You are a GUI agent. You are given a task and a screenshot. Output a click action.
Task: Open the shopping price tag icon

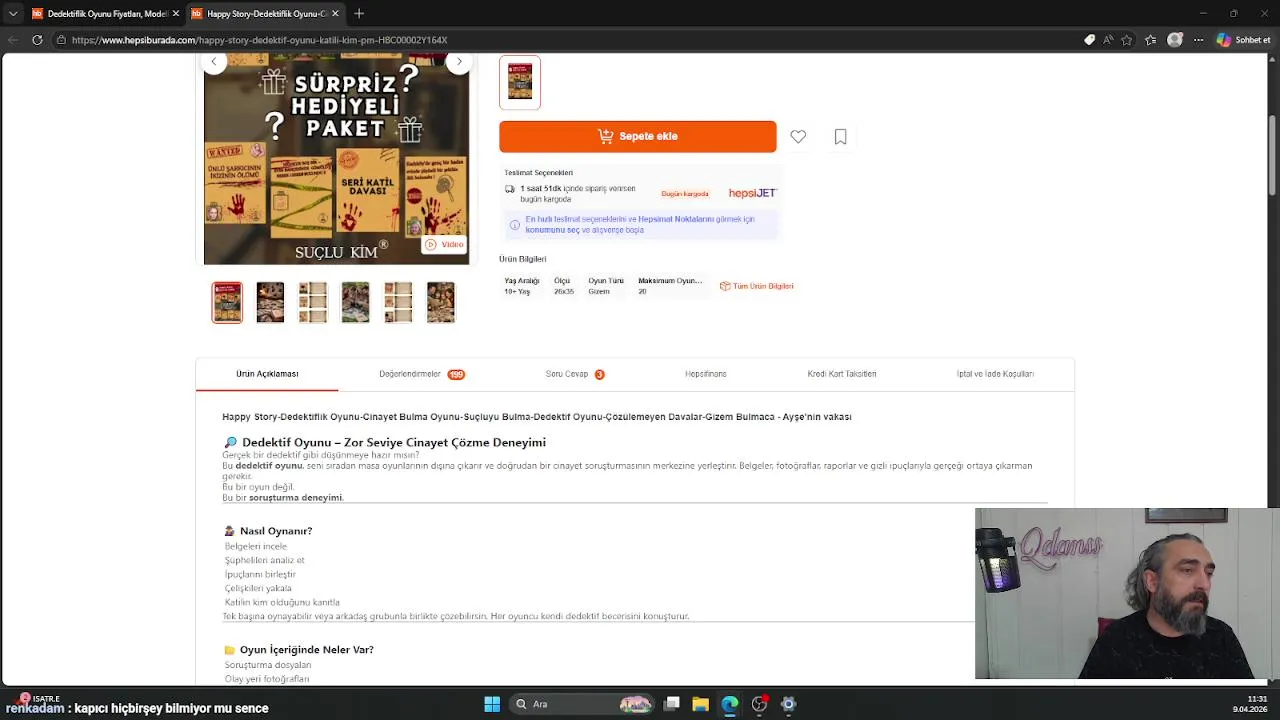coord(1090,40)
